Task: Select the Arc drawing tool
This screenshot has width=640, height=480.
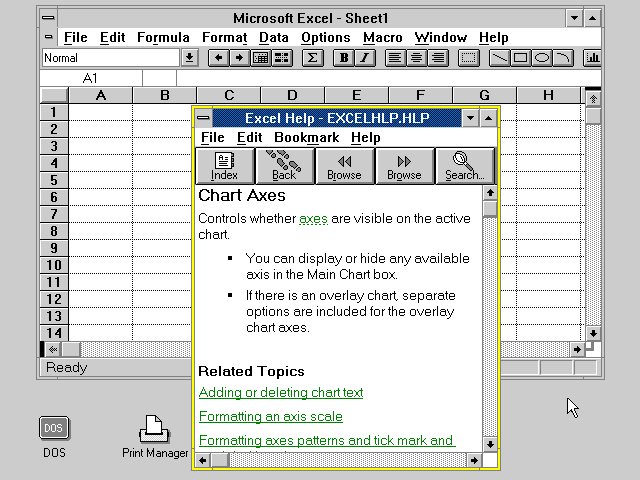Action: point(563,58)
